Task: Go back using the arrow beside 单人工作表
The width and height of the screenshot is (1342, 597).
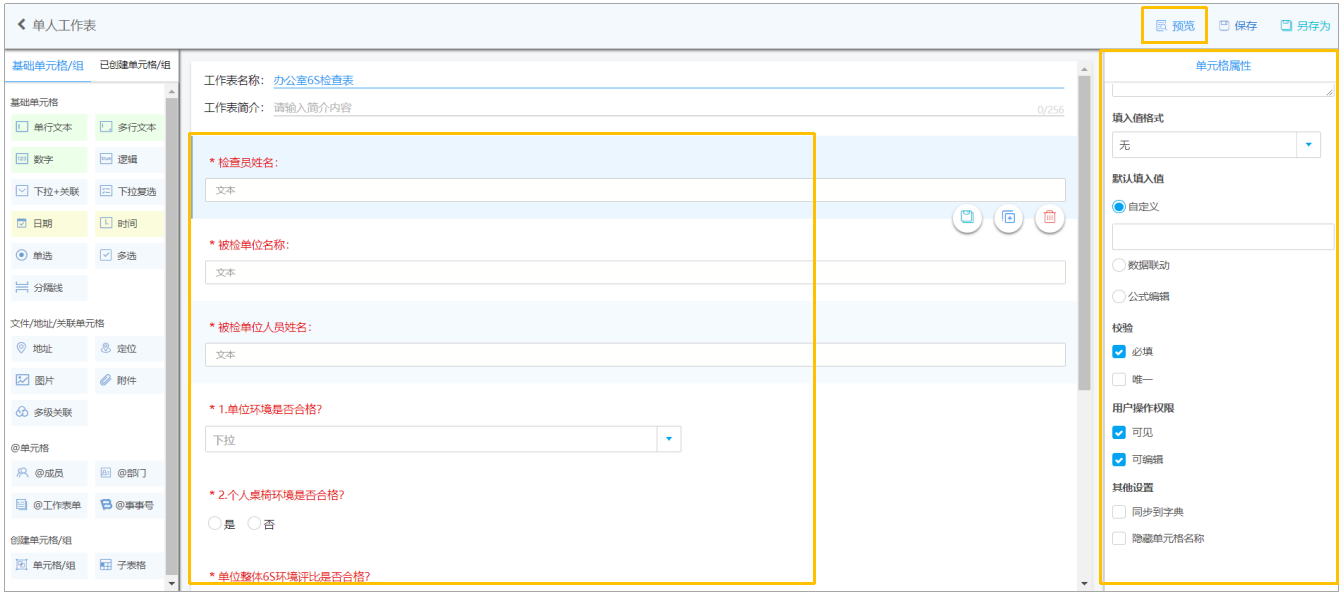Action: 21,25
